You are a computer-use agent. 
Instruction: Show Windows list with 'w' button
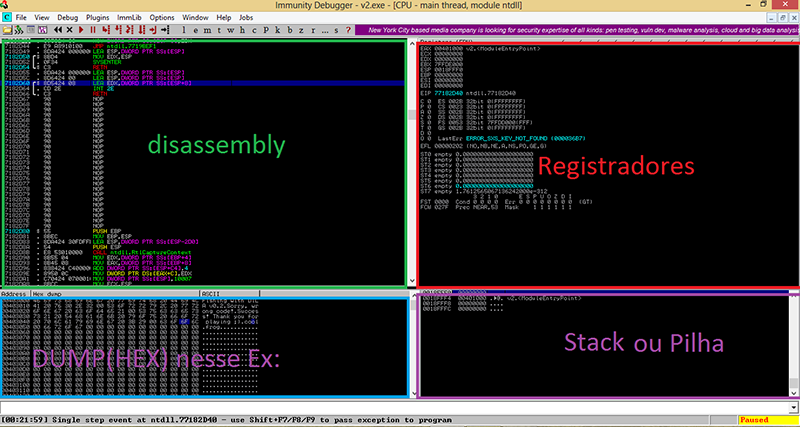231,30
